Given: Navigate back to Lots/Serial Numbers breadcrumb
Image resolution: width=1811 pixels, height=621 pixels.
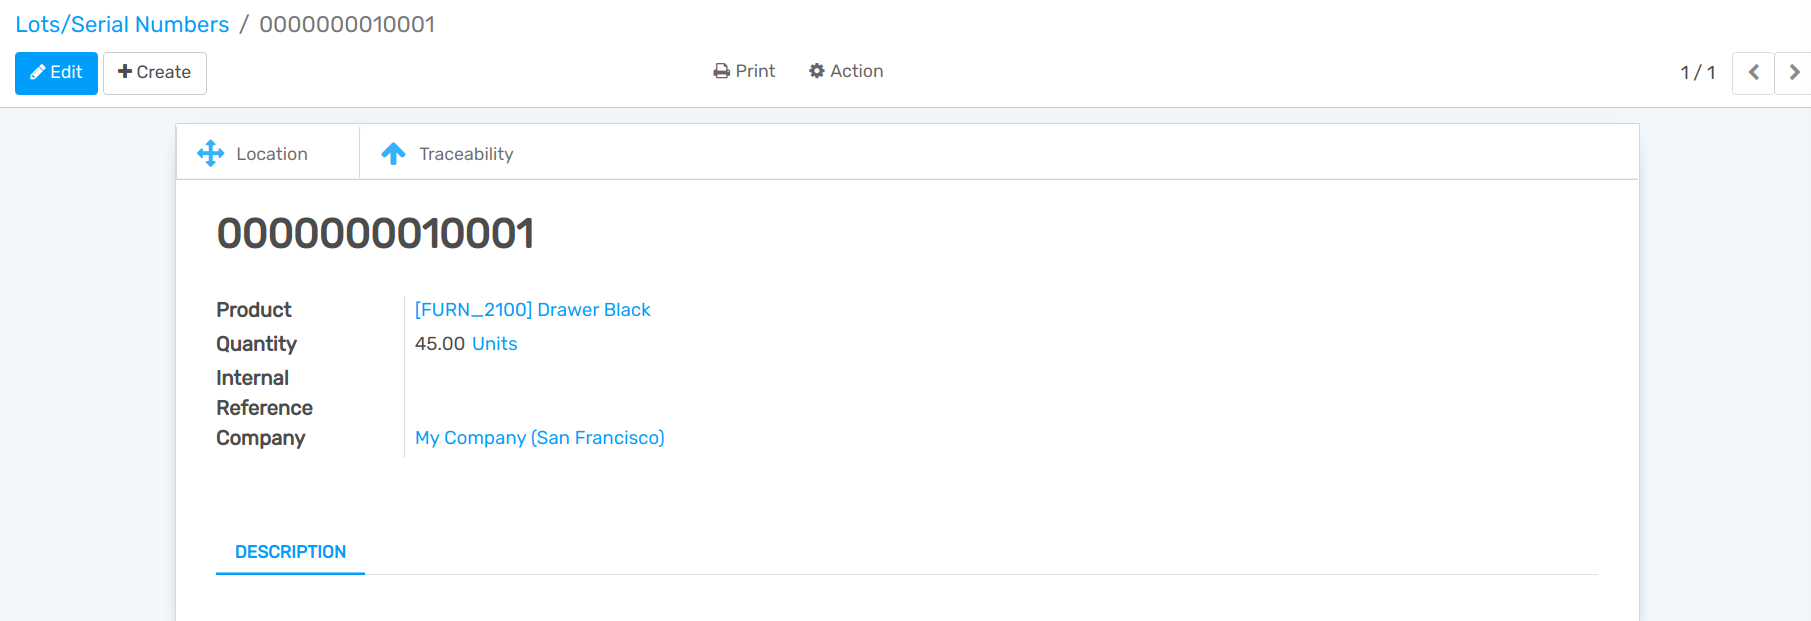Looking at the screenshot, I should pyautogui.click(x=122, y=24).
